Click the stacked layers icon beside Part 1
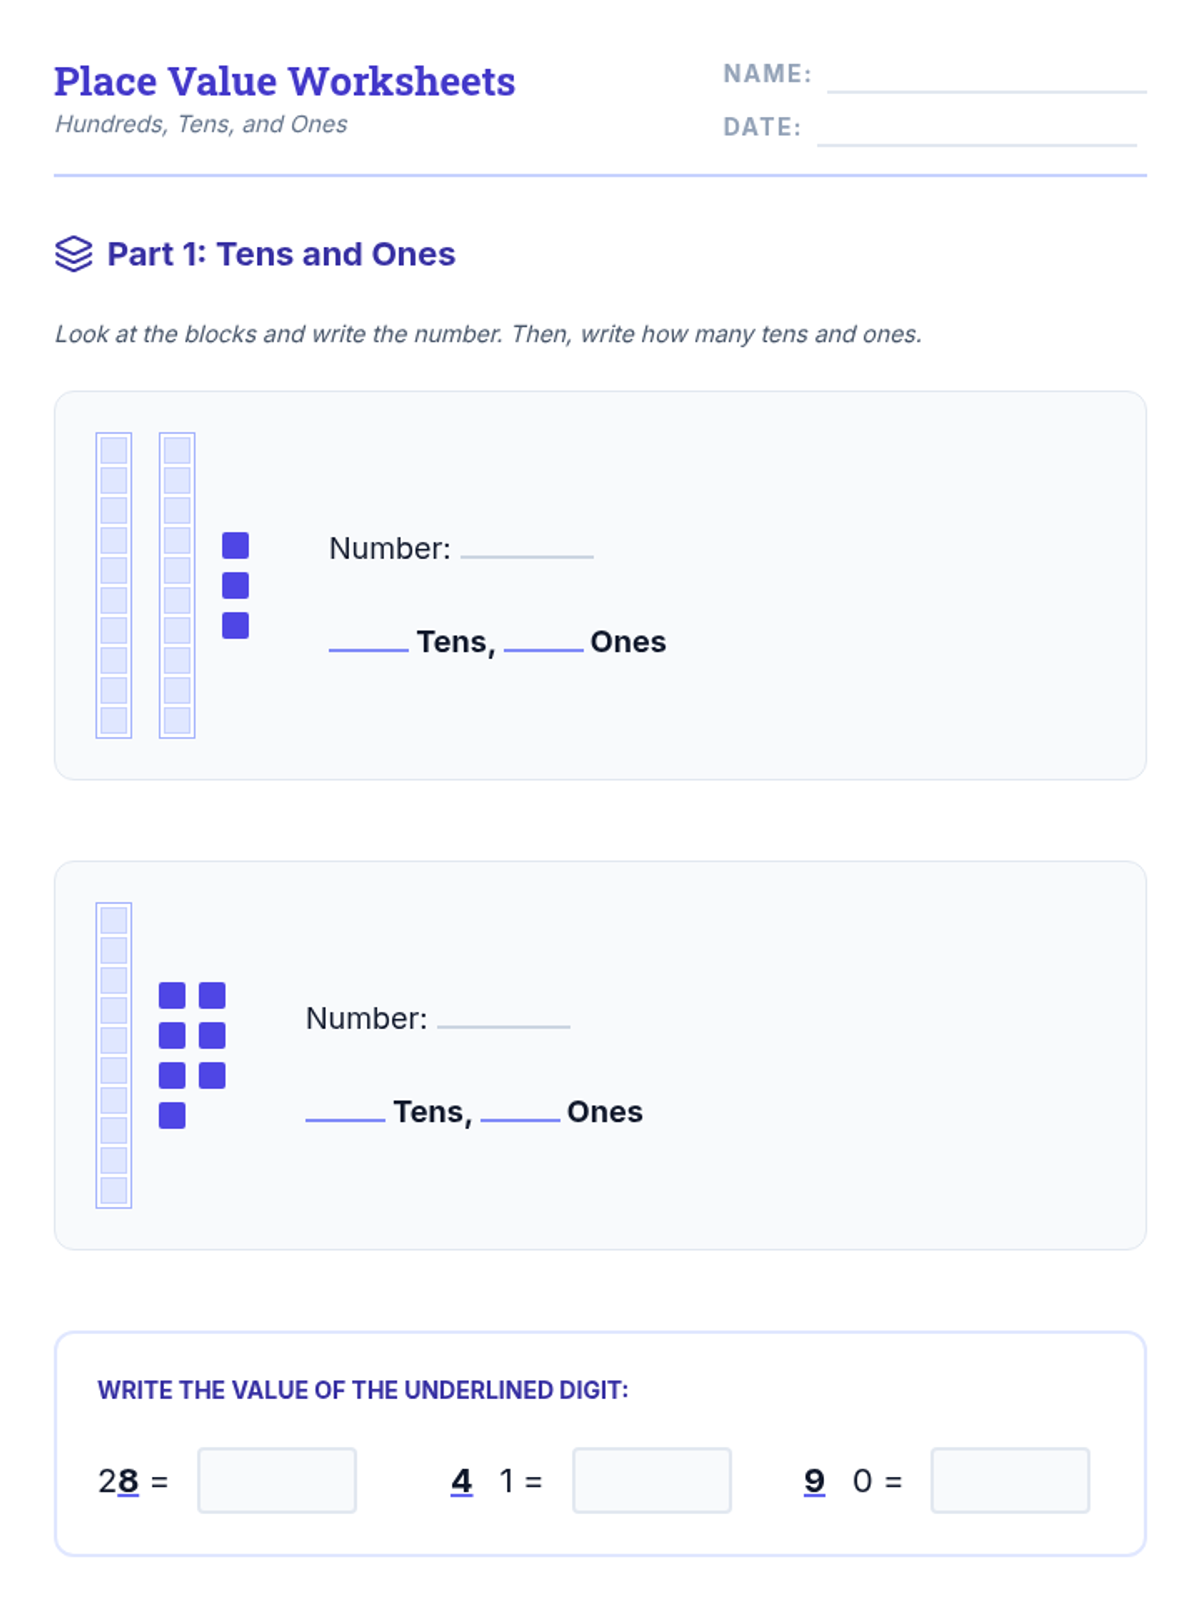This screenshot has height=1600, width=1200. 73,254
